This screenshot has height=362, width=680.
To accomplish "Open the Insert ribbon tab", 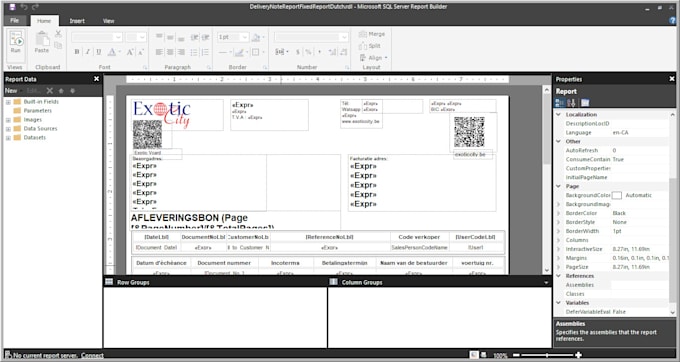I will 77,21.
